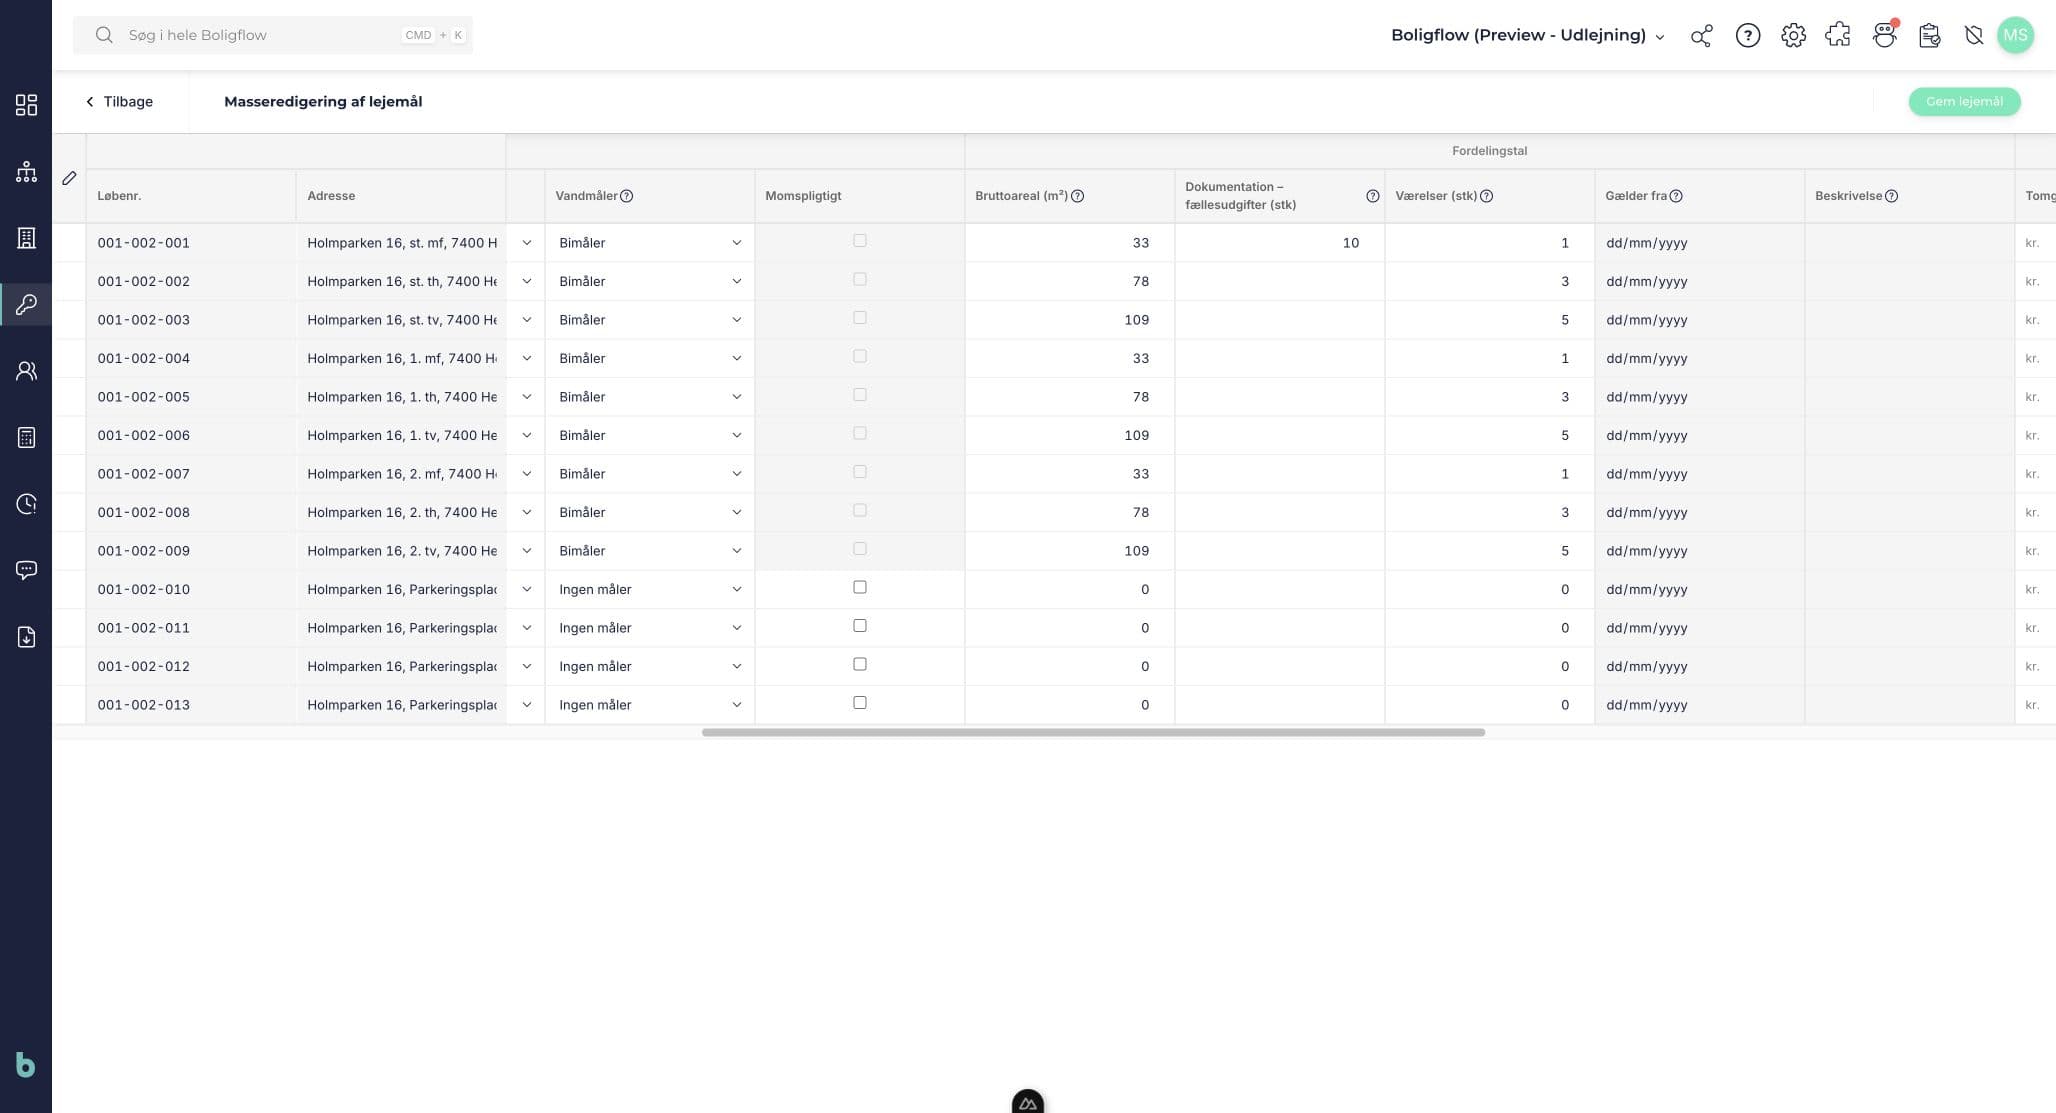Viewport: 2056px width, 1113px height.
Task: Toggle Momspligtigt checkbox for row 001-002-005
Action: click(x=860, y=395)
